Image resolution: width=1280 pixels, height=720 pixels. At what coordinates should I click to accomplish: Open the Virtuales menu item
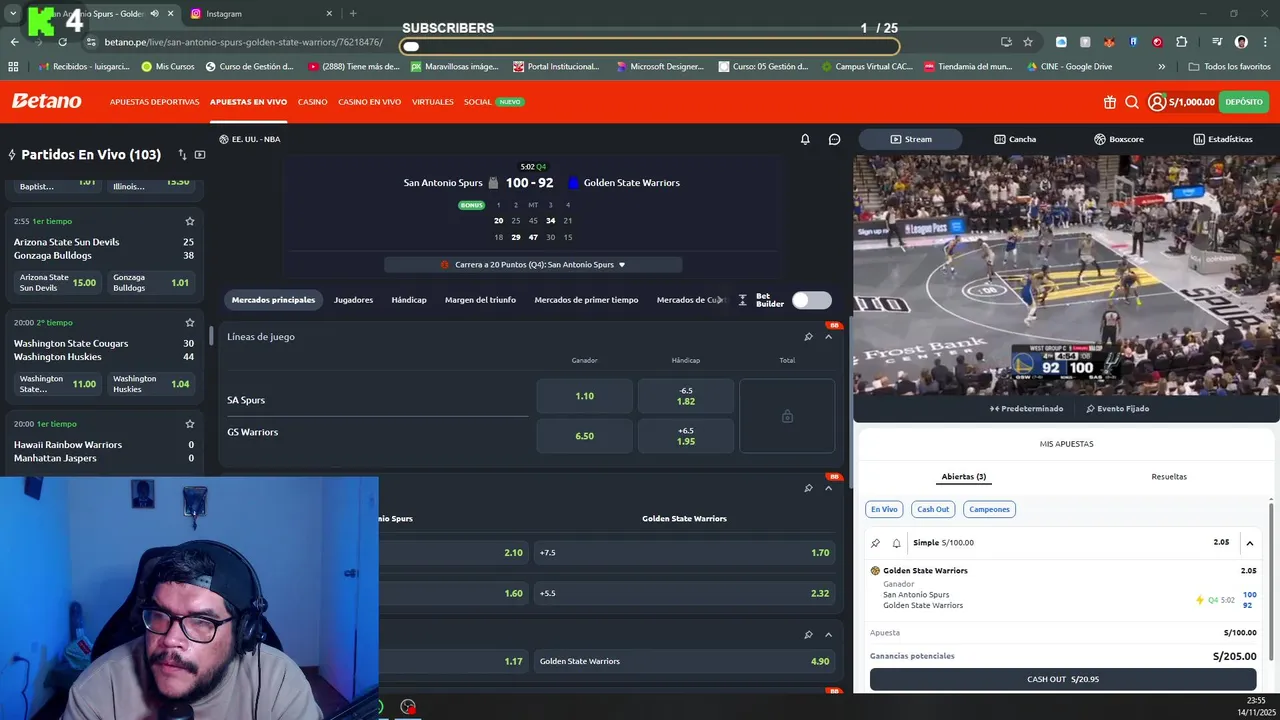pyautogui.click(x=432, y=102)
